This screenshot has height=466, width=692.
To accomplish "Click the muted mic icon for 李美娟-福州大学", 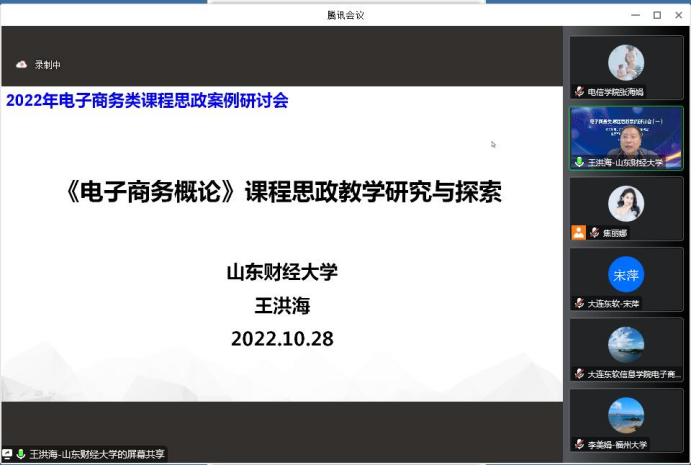I will [579, 444].
